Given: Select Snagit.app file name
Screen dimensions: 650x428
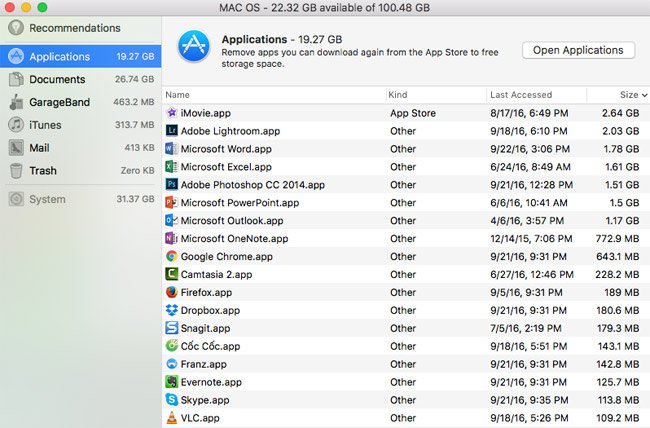Looking at the screenshot, I should (x=205, y=328).
